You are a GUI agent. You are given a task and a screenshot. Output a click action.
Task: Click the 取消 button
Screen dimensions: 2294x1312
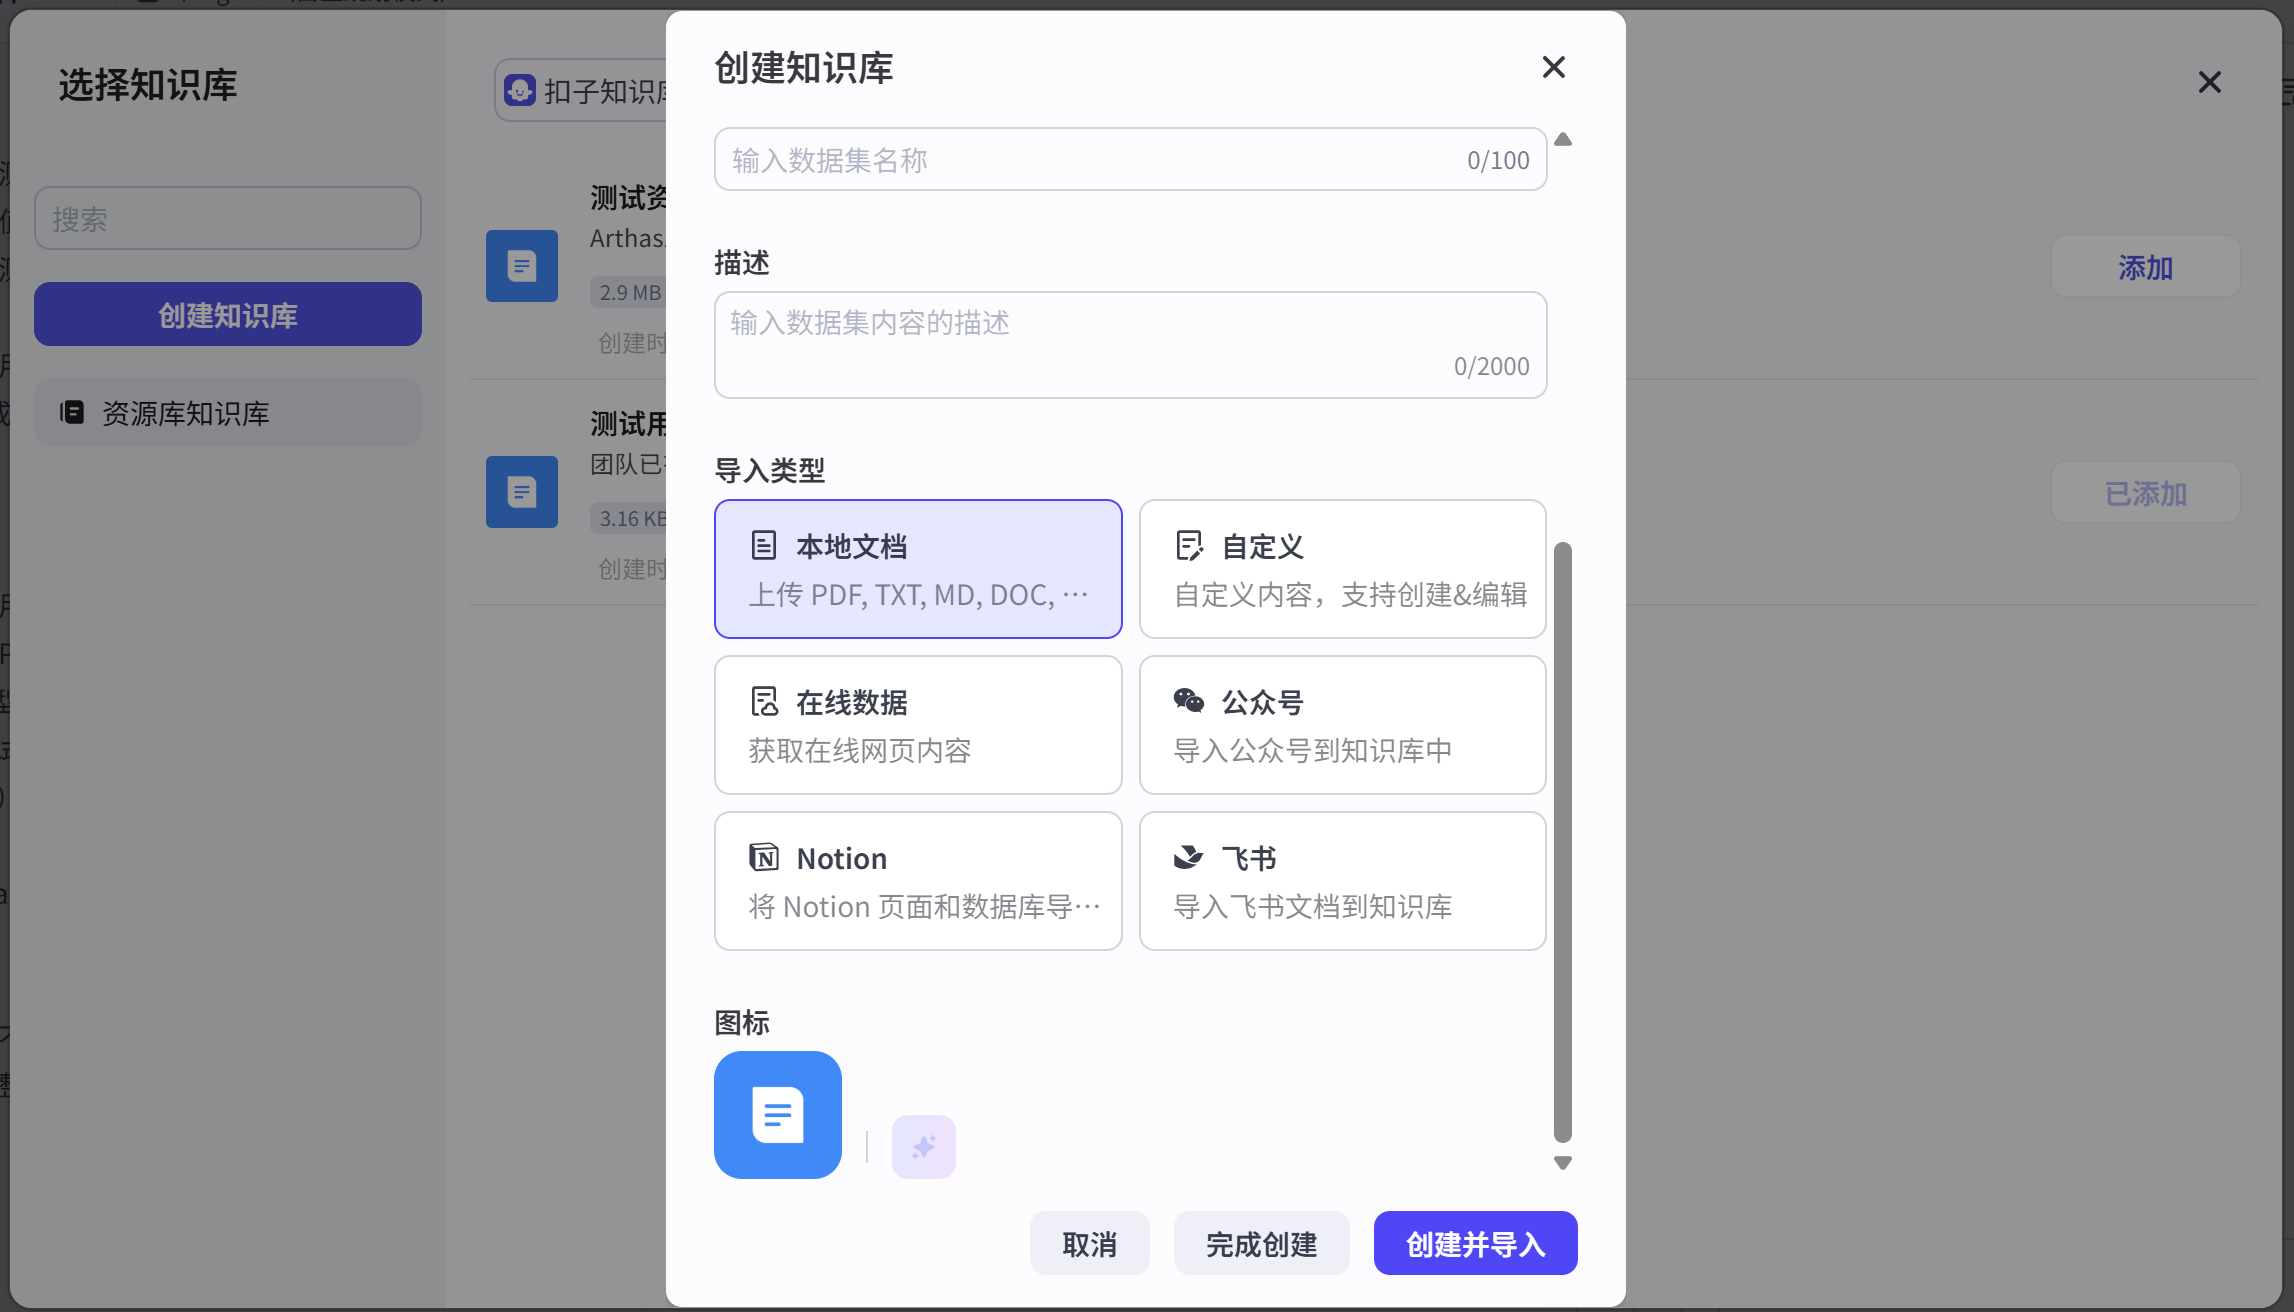pos(1089,1243)
